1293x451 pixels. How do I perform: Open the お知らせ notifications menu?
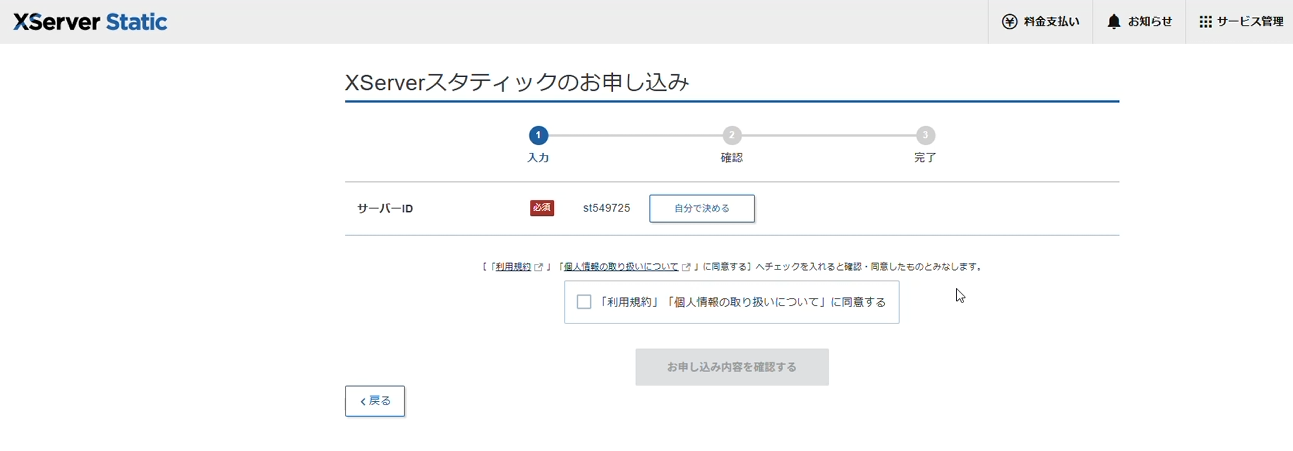tap(1139, 22)
